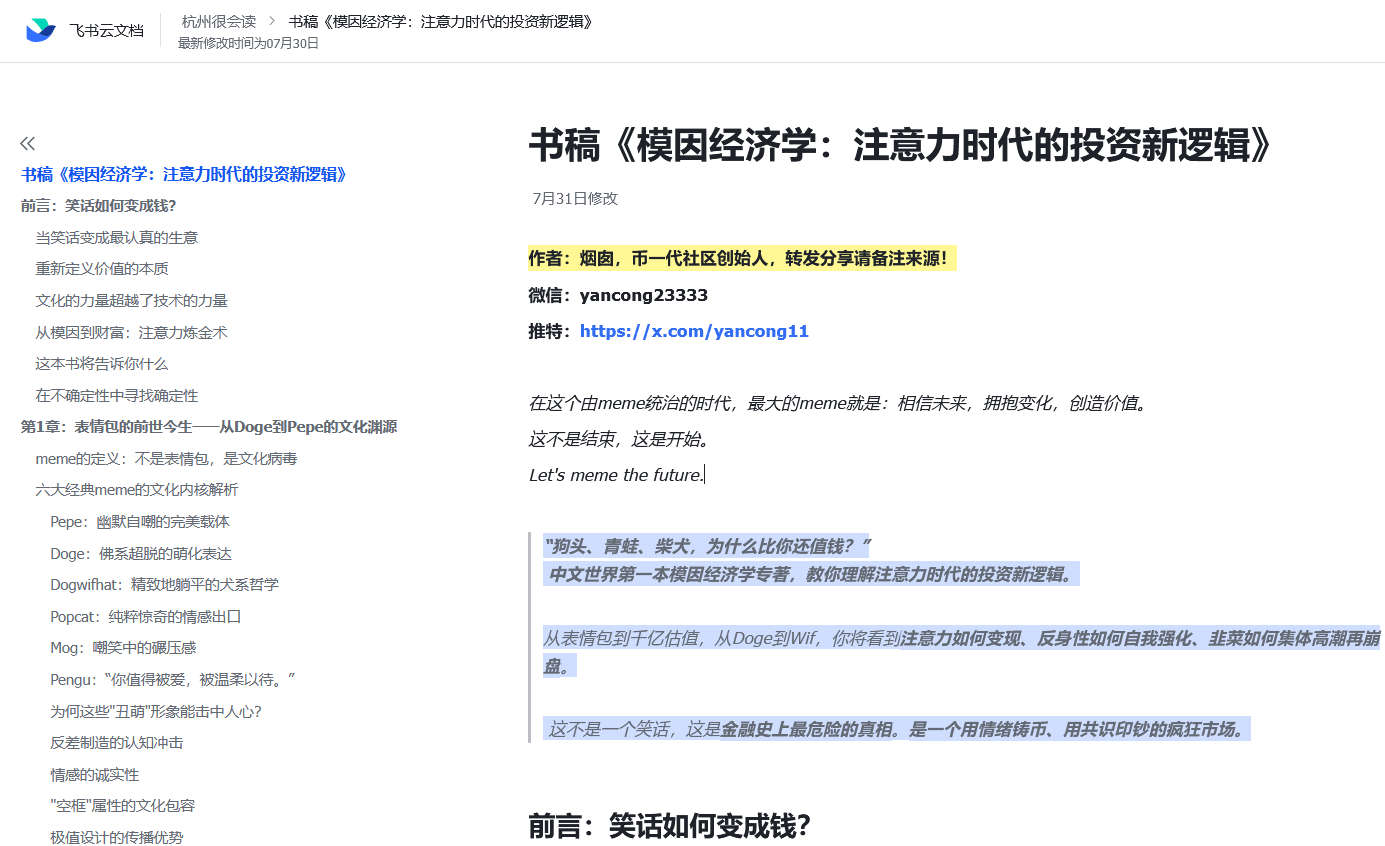The width and height of the screenshot is (1385, 846).
Task: Open the Twitter link https://x.com/yancong11
Action: click(x=694, y=331)
